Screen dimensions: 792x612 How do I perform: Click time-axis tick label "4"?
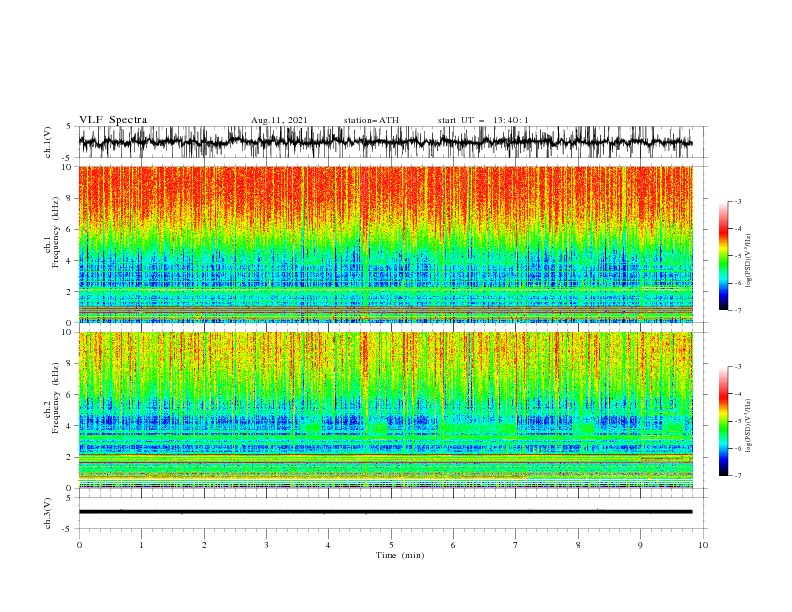tap(328, 545)
